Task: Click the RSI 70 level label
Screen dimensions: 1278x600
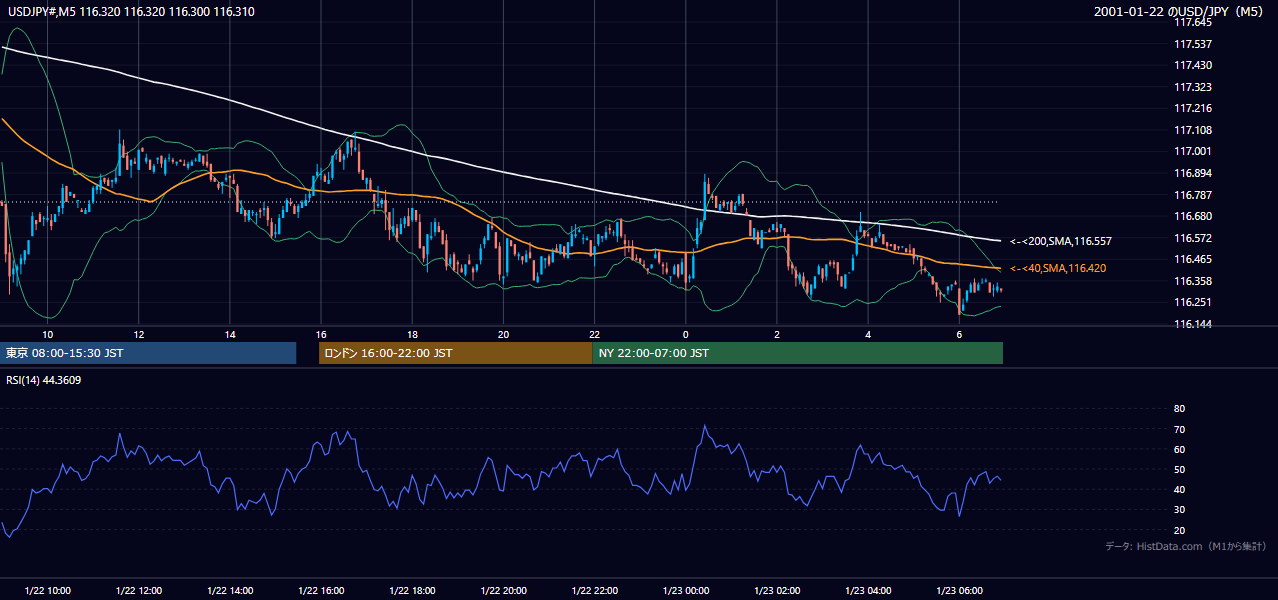Action: tap(1179, 429)
